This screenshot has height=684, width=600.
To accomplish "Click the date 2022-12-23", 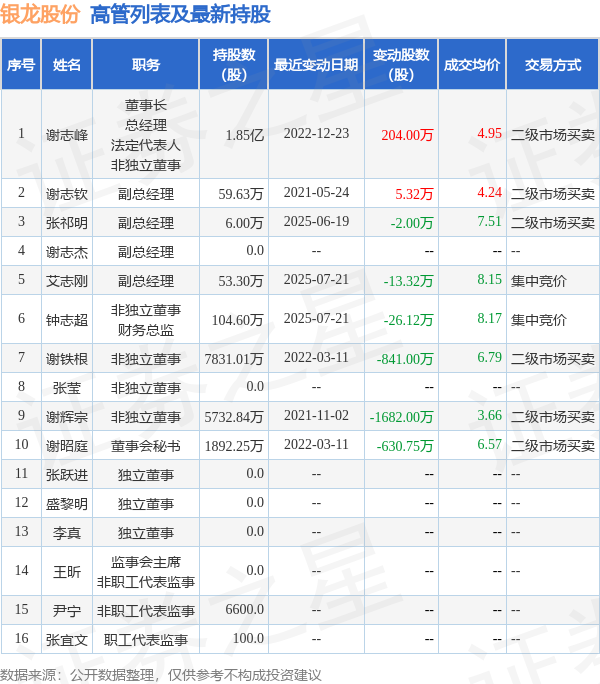I will (316, 133).
